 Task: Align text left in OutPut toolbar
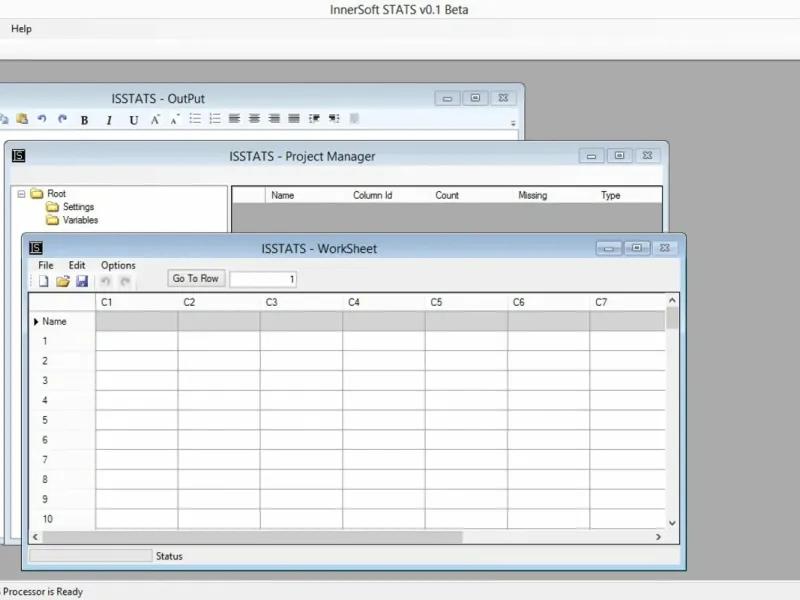[x=234, y=119]
